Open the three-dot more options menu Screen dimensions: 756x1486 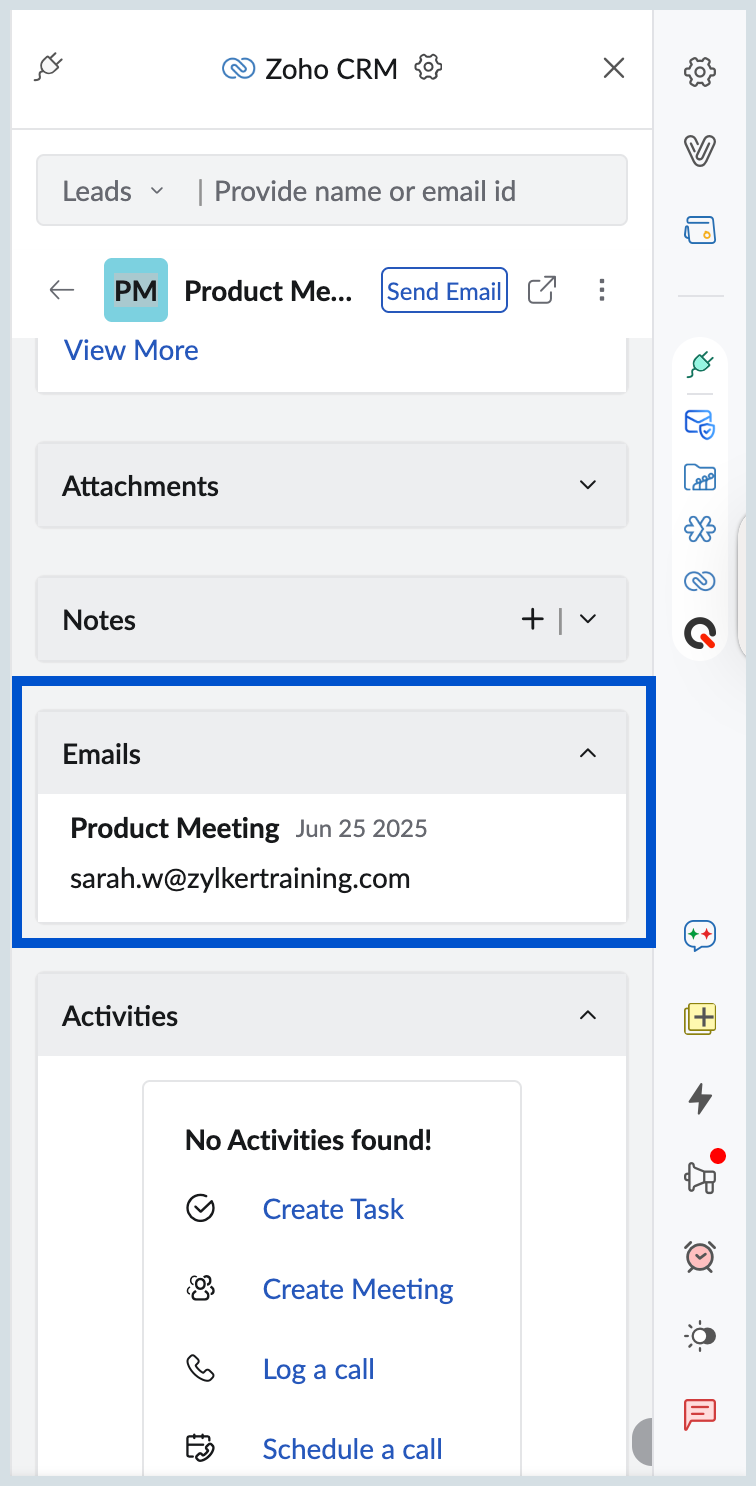(x=601, y=291)
